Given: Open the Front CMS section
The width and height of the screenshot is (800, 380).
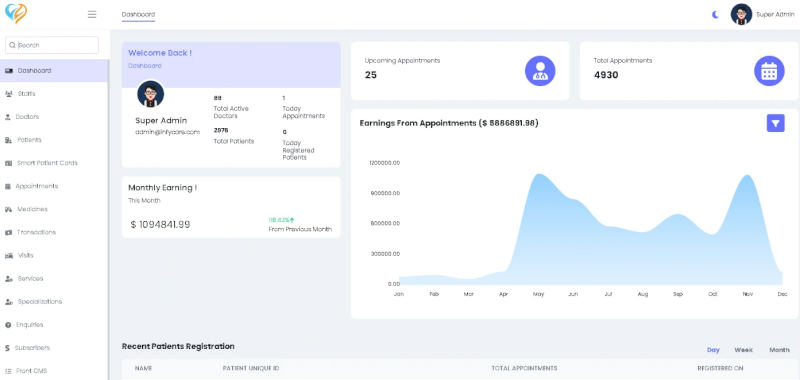Looking at the screenshot, I should click(54, 371).
